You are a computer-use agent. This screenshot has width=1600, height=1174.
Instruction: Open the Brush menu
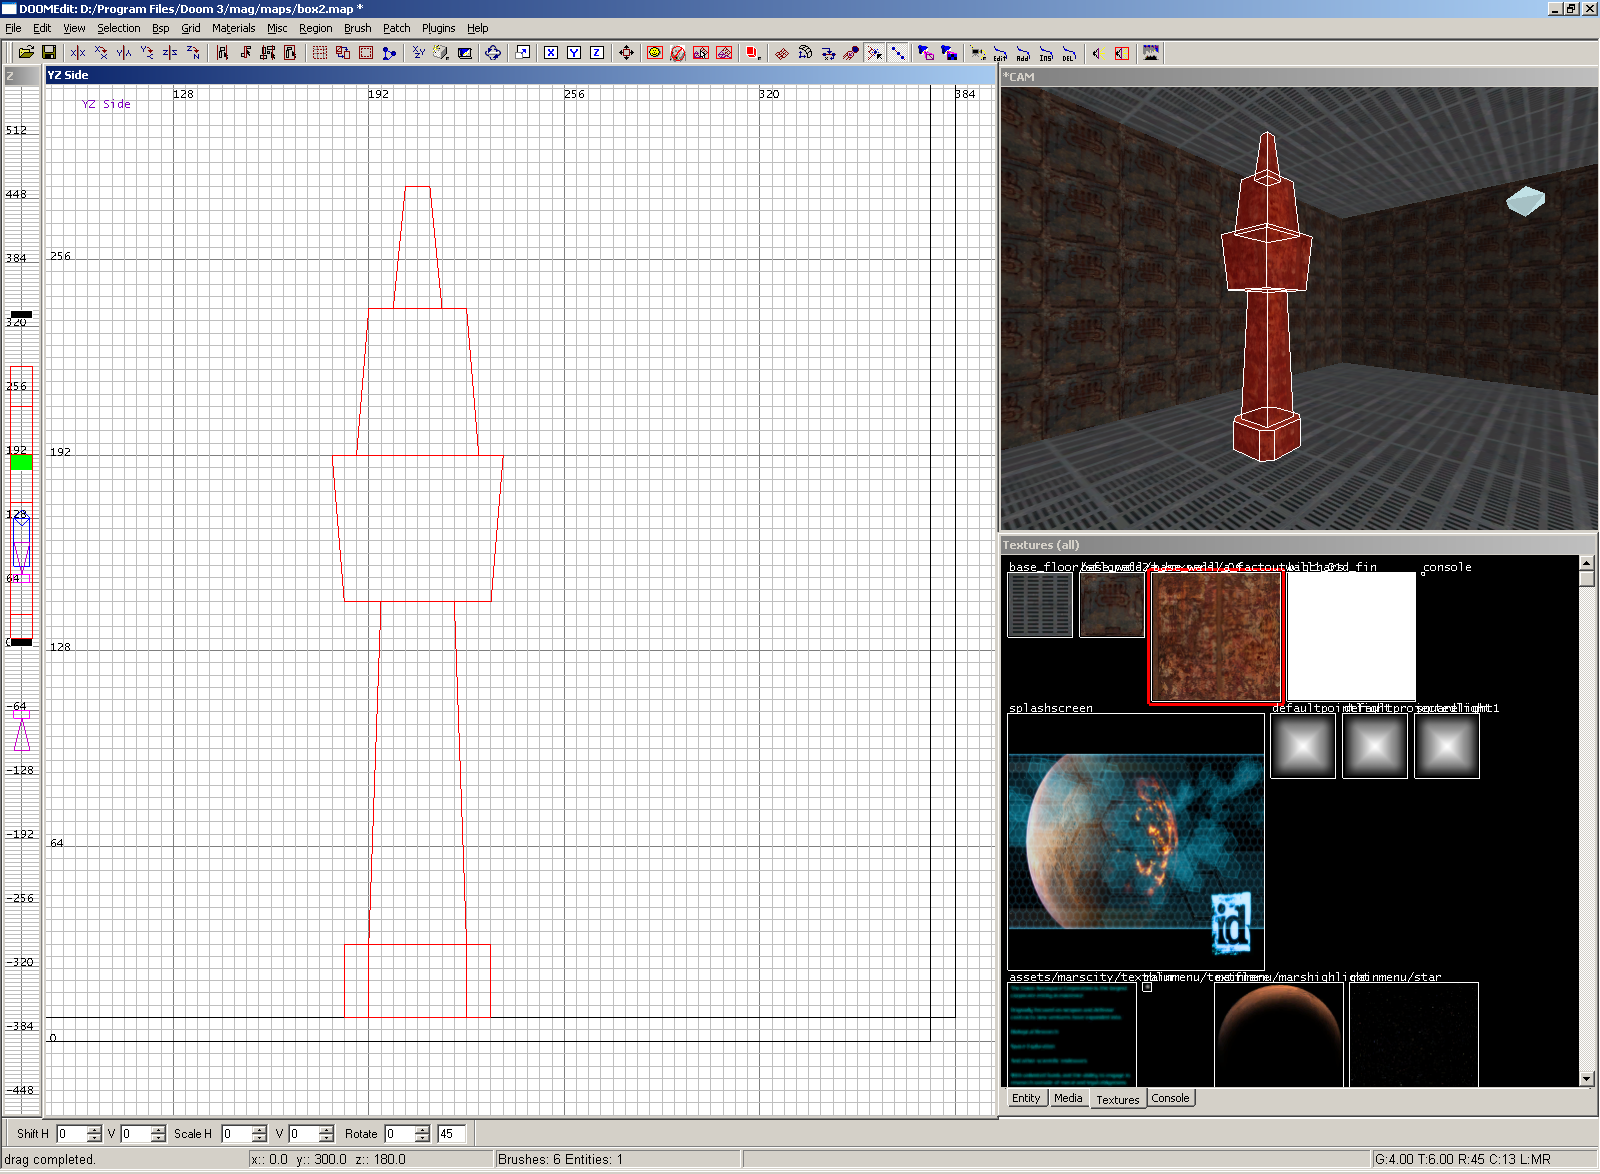coord(357,28)
